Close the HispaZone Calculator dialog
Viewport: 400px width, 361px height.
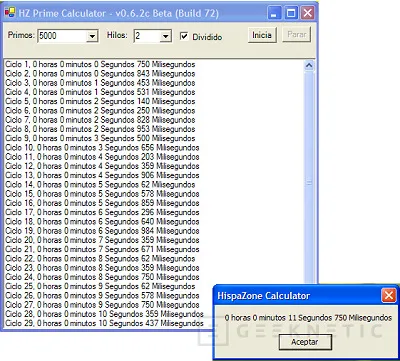(388, 295)
